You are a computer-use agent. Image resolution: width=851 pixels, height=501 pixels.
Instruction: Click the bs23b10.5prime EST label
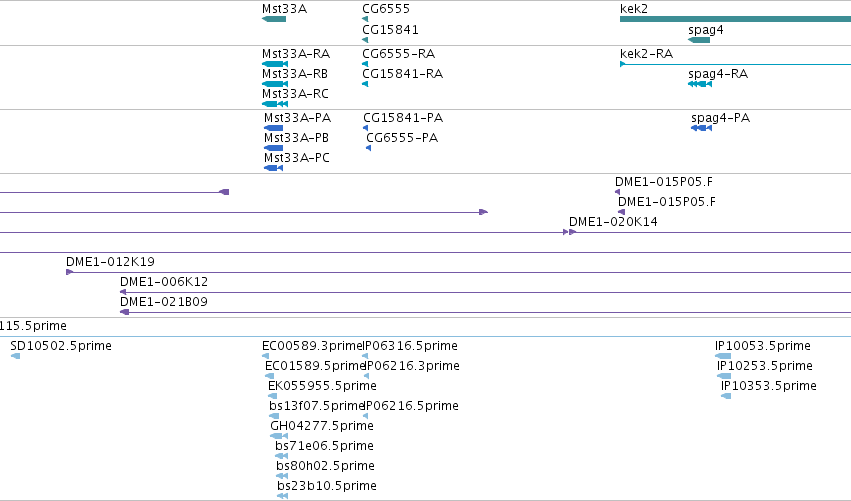tap(327, 486)
